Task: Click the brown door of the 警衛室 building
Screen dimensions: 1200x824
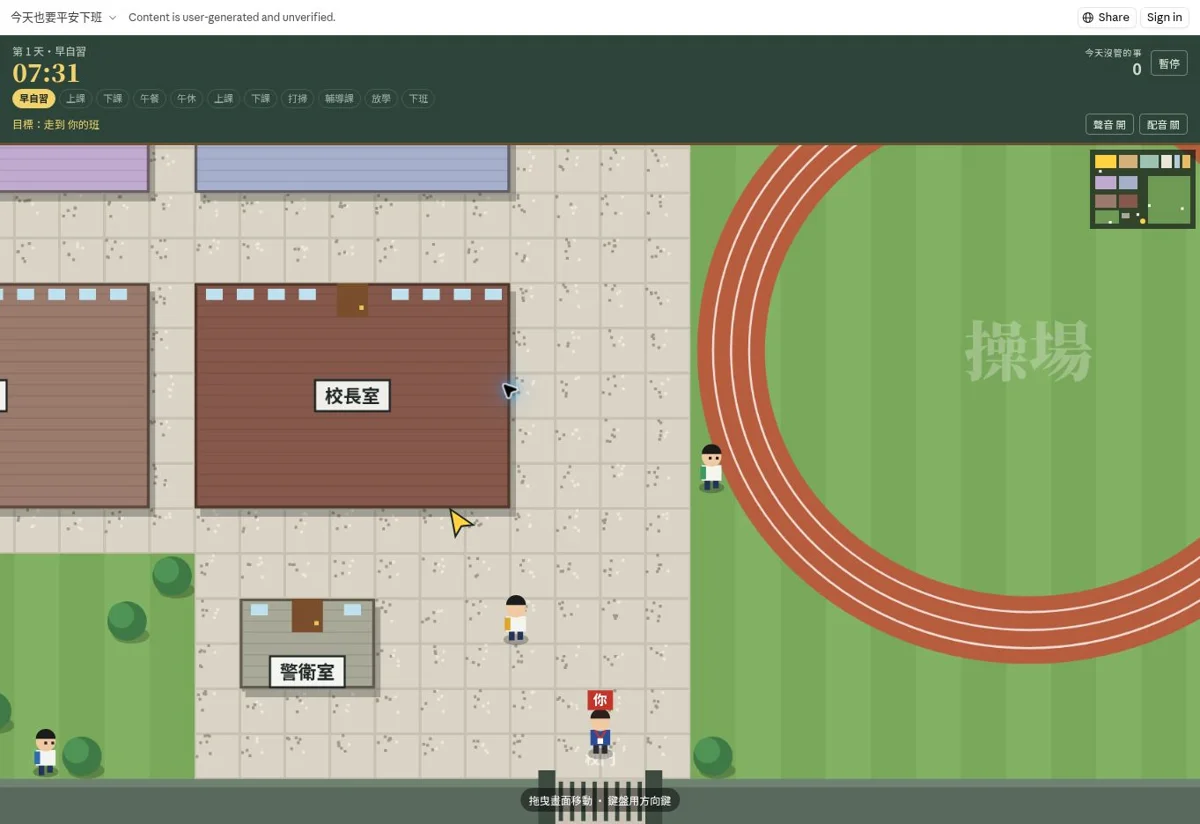Action: pos(307,616)
